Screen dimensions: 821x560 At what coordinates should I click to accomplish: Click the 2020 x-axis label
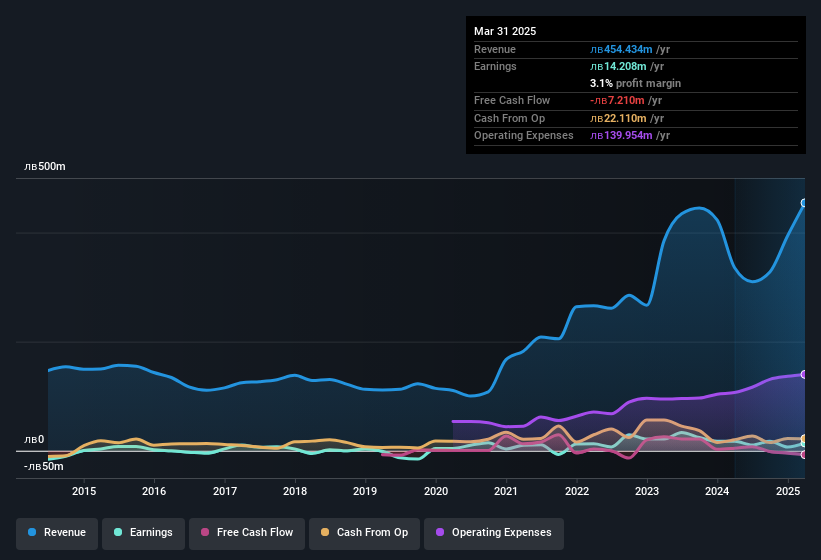click(x=436, y=491)
